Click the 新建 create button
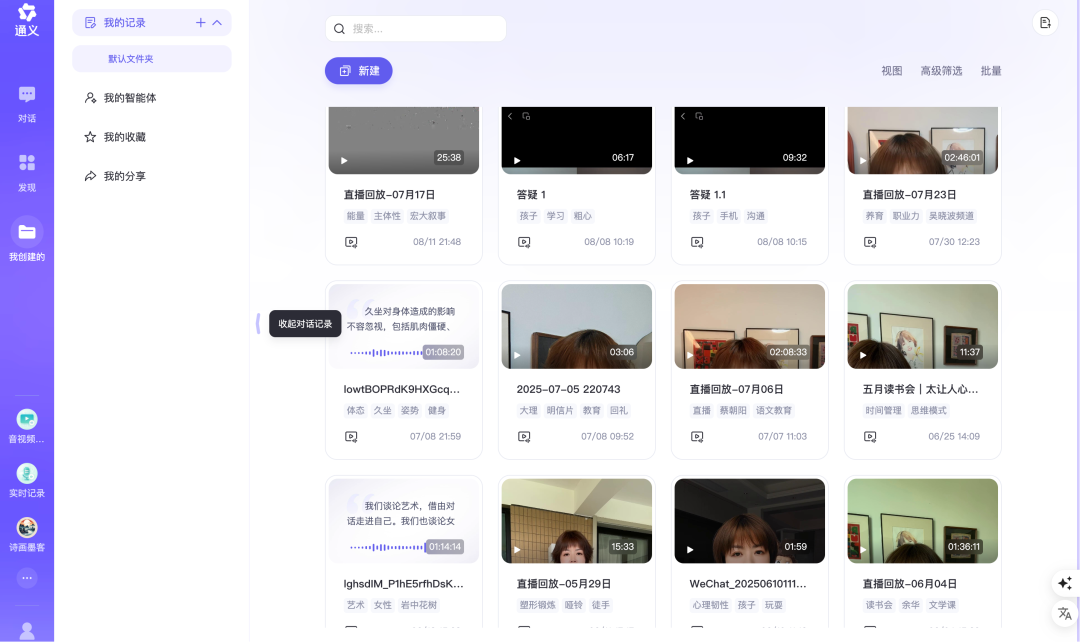This screenshot has width=1080, height=642. [x=359, y=71]
